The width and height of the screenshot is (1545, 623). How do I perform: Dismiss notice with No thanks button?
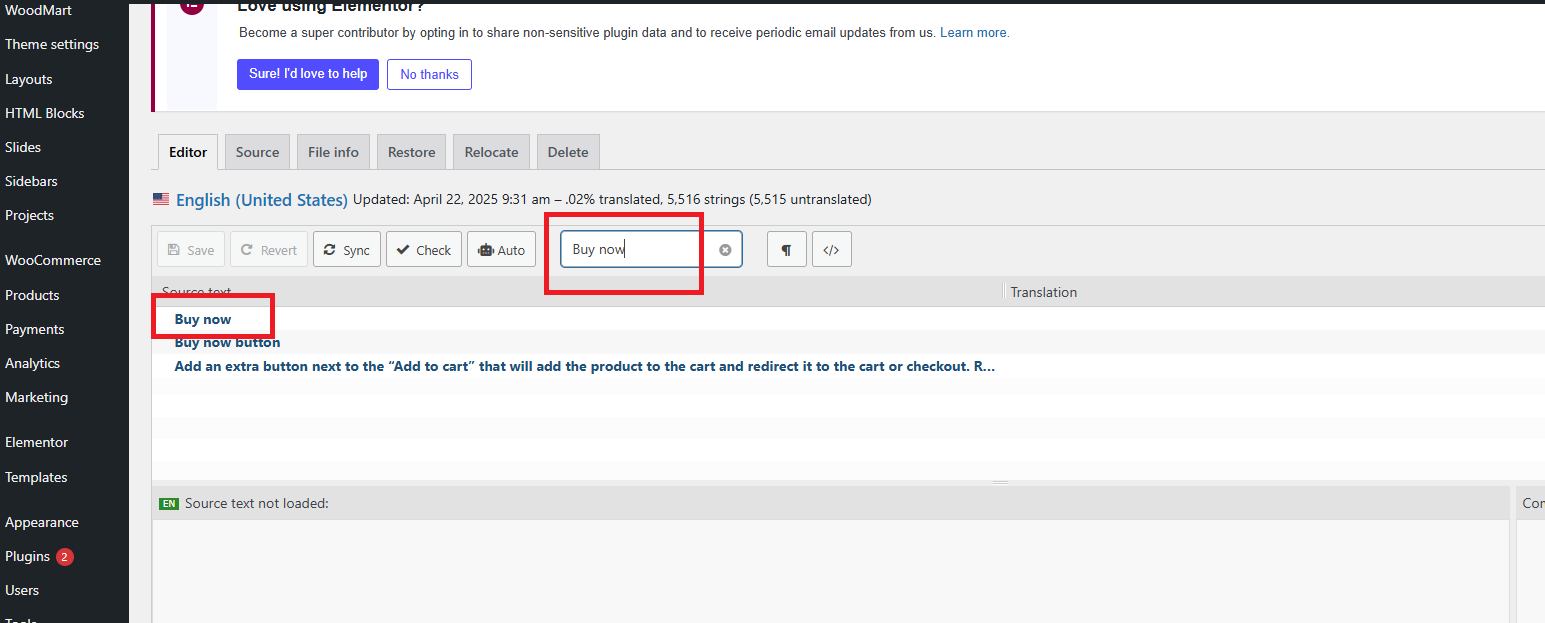[x=429, y=74]
